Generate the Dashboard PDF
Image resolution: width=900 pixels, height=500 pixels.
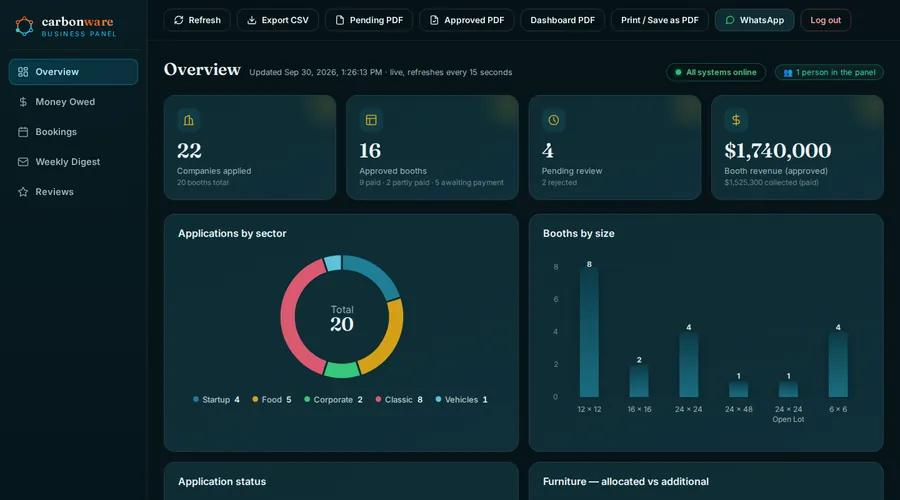[562, 20]
